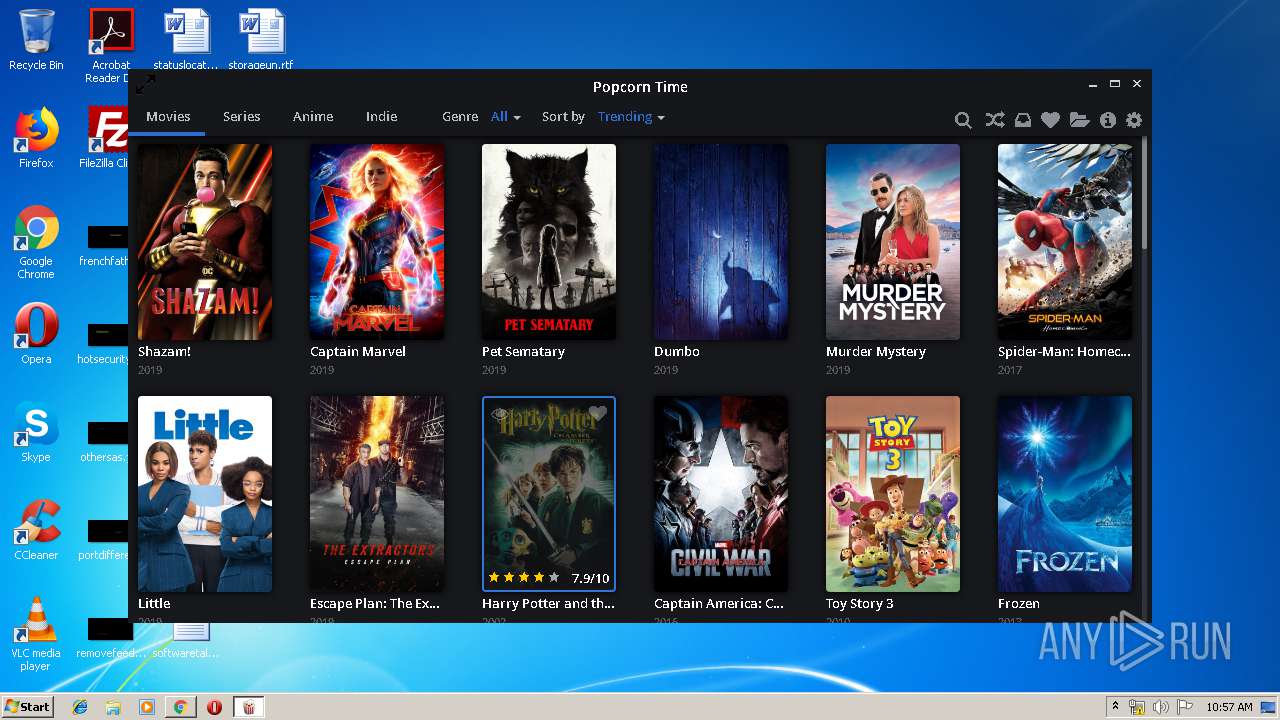
Task: Switch to the Indie tab
Action: (382, 117)
